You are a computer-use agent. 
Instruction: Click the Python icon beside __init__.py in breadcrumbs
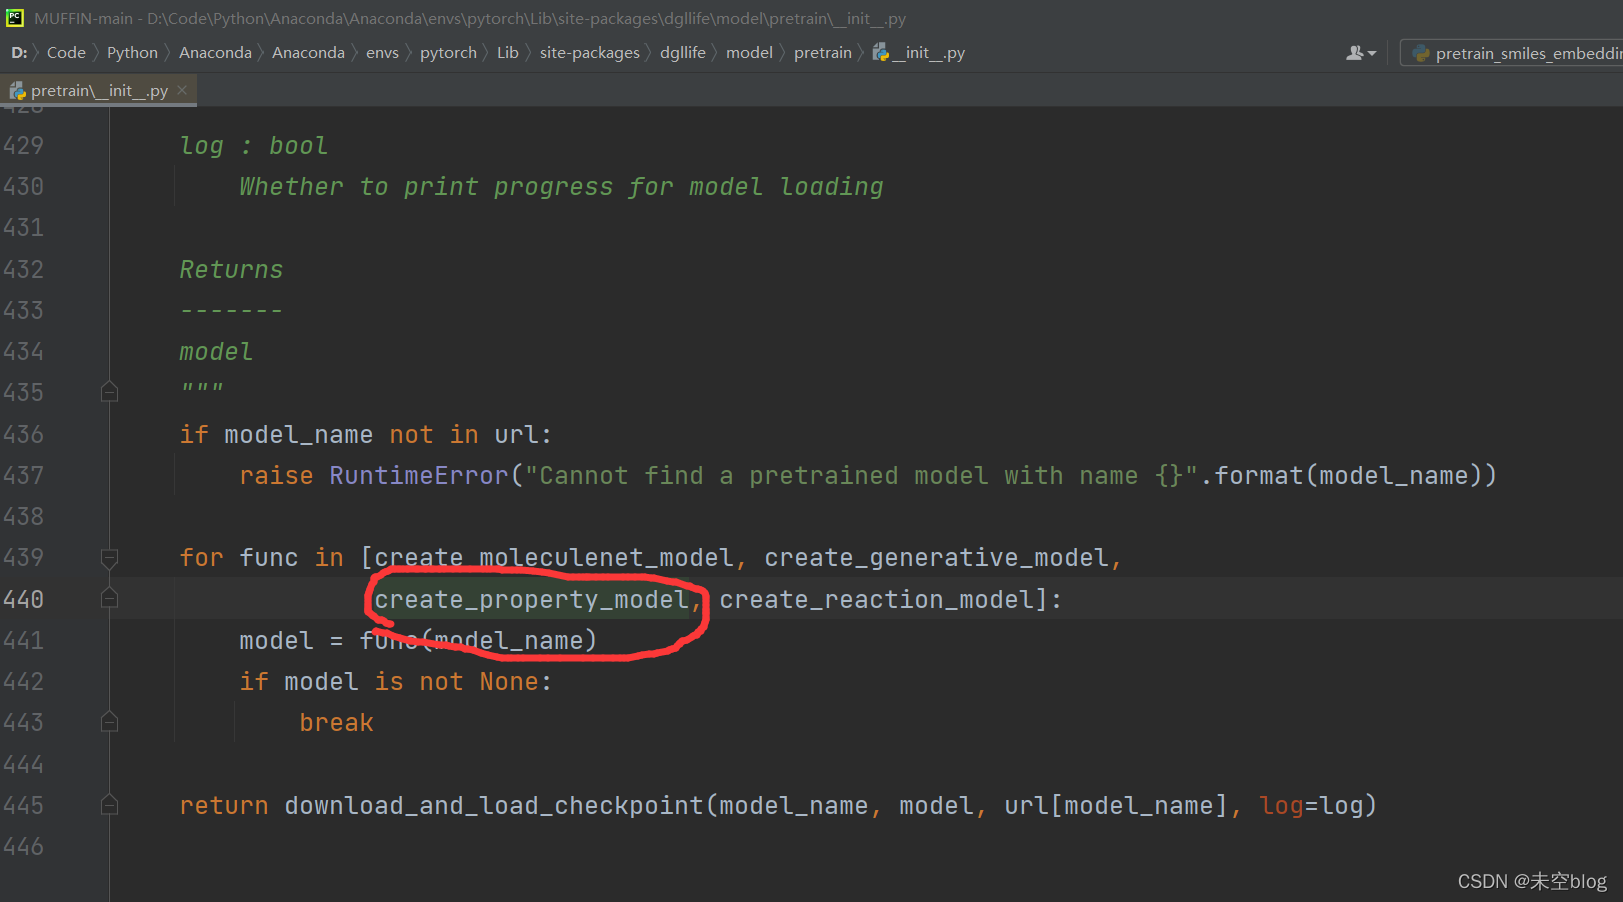[881, 52]
